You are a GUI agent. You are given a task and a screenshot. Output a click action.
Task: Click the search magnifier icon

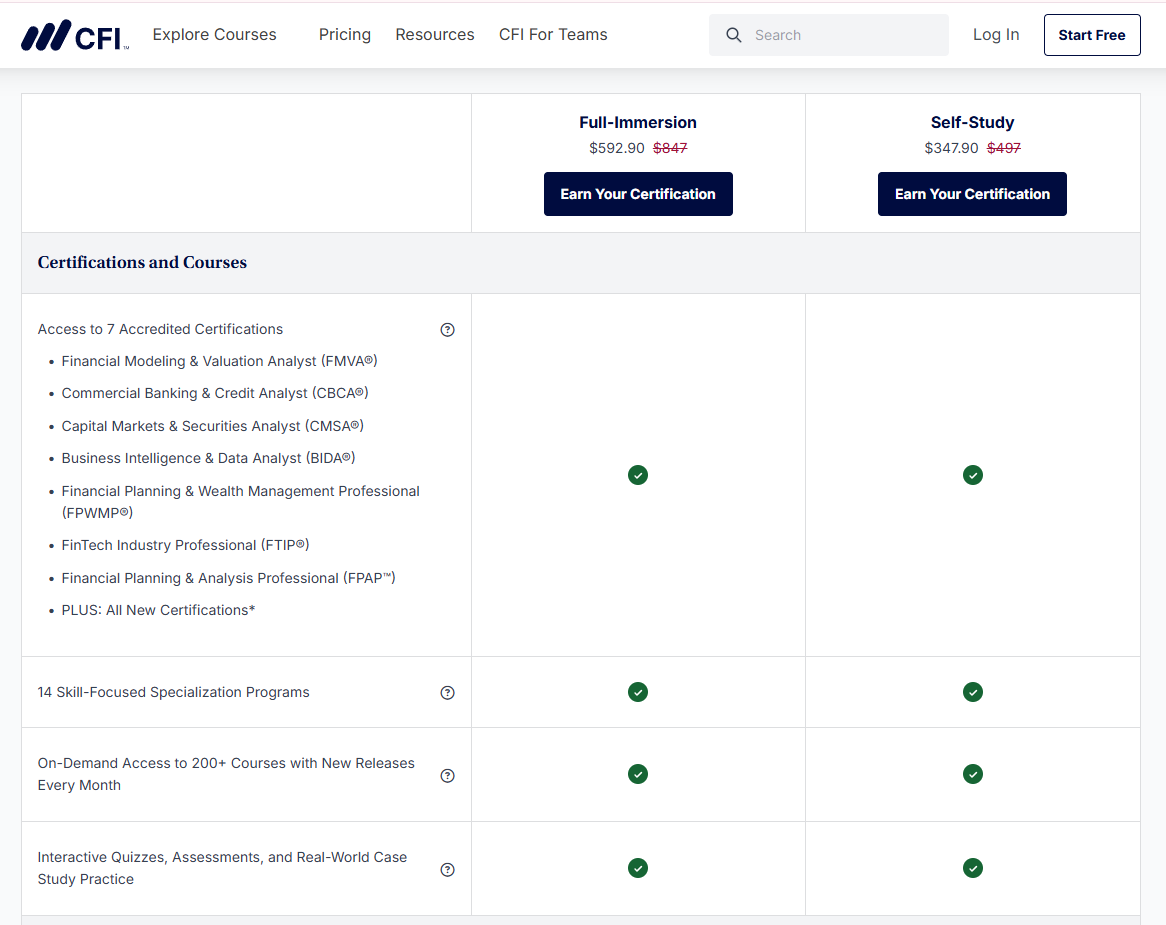(733, 35)
